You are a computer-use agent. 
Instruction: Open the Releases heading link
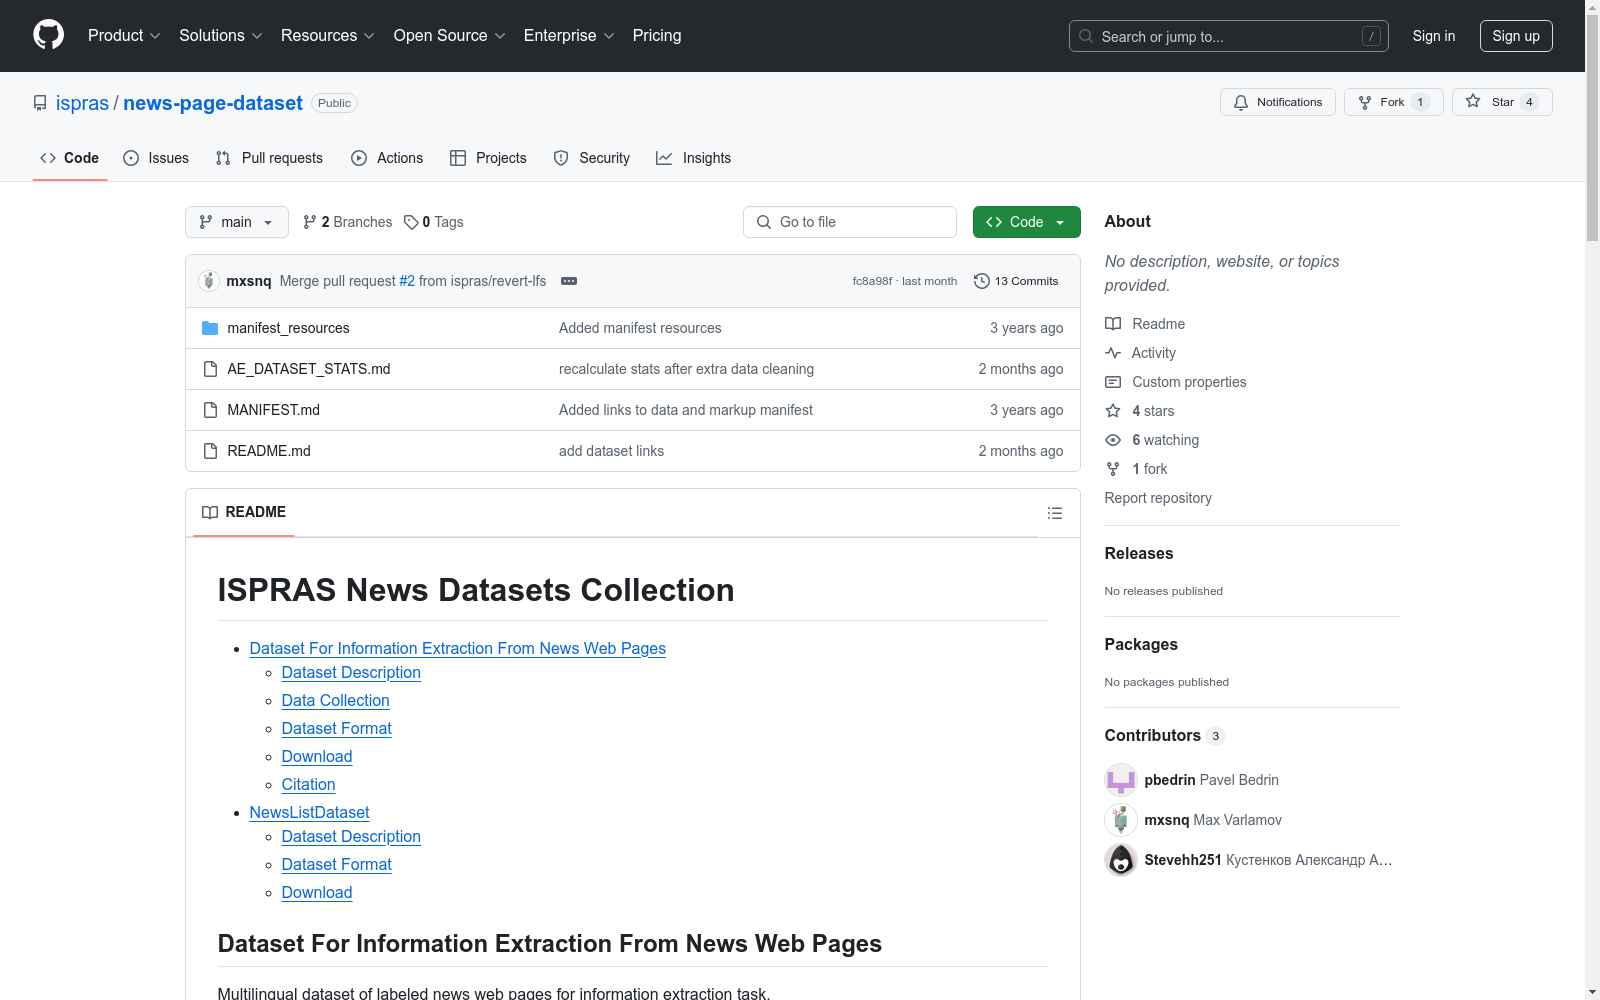tap(1139, 553)
